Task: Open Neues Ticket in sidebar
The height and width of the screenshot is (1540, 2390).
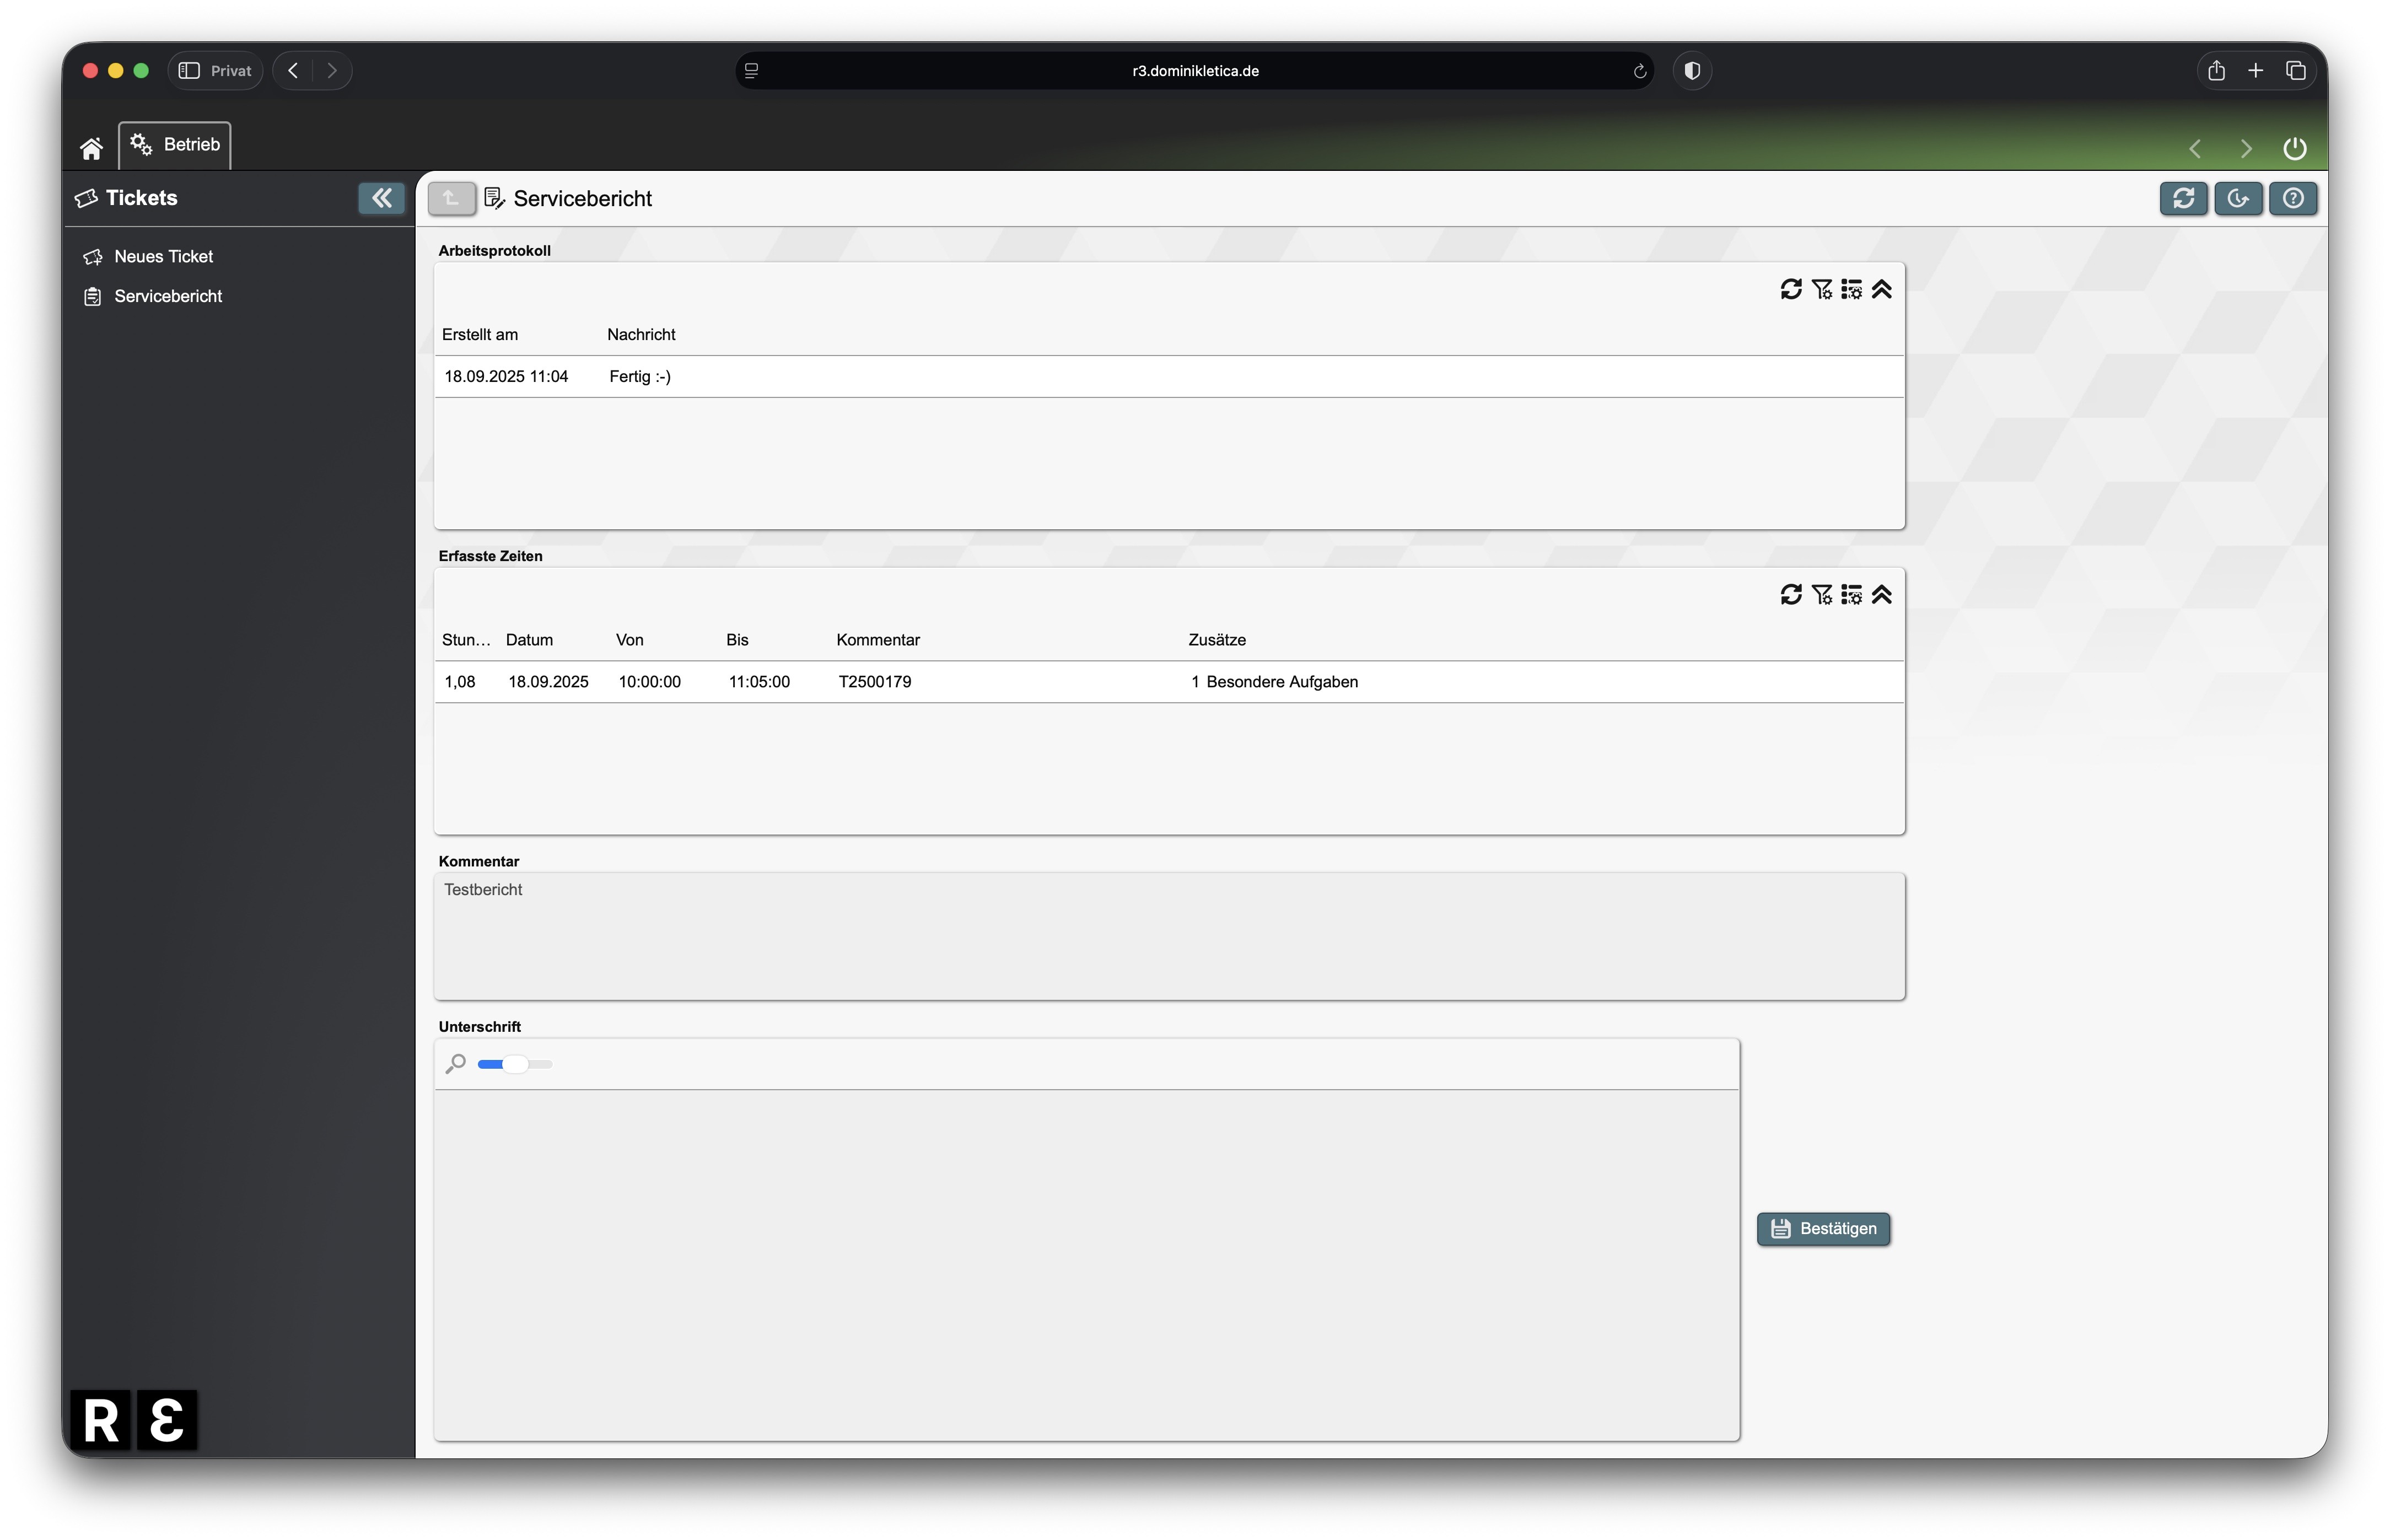Action: point(163,257)
